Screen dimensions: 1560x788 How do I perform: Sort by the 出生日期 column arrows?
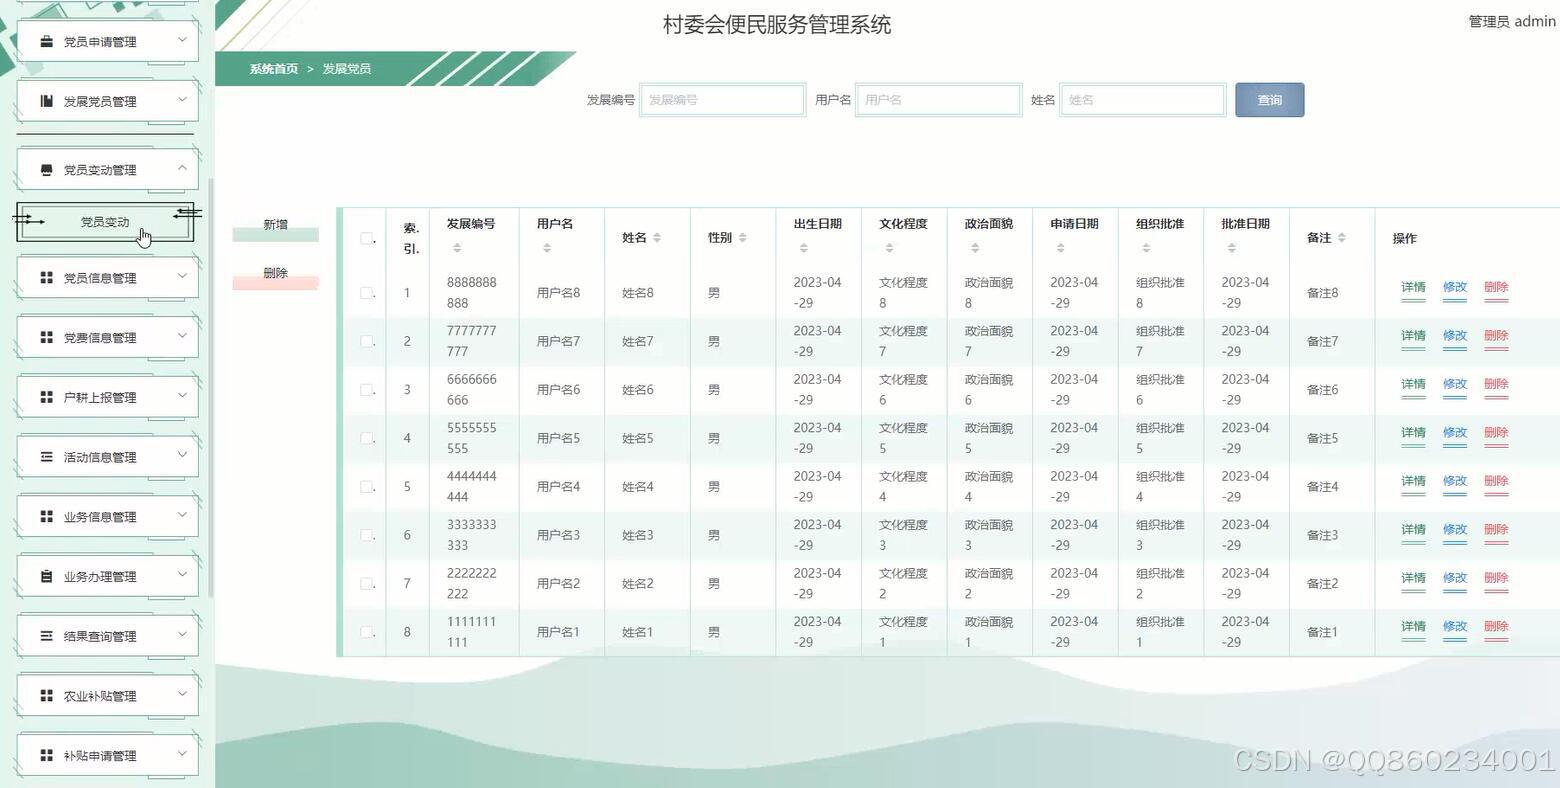(x=803, y=248)
